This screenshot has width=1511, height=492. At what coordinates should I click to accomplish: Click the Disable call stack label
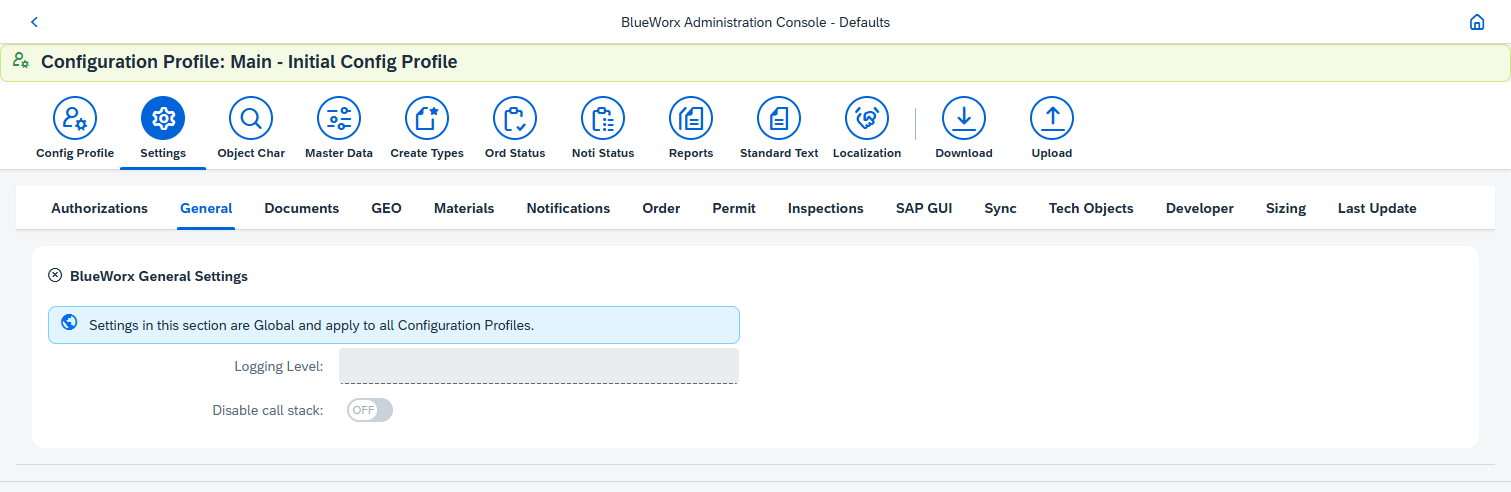[268, 410]
